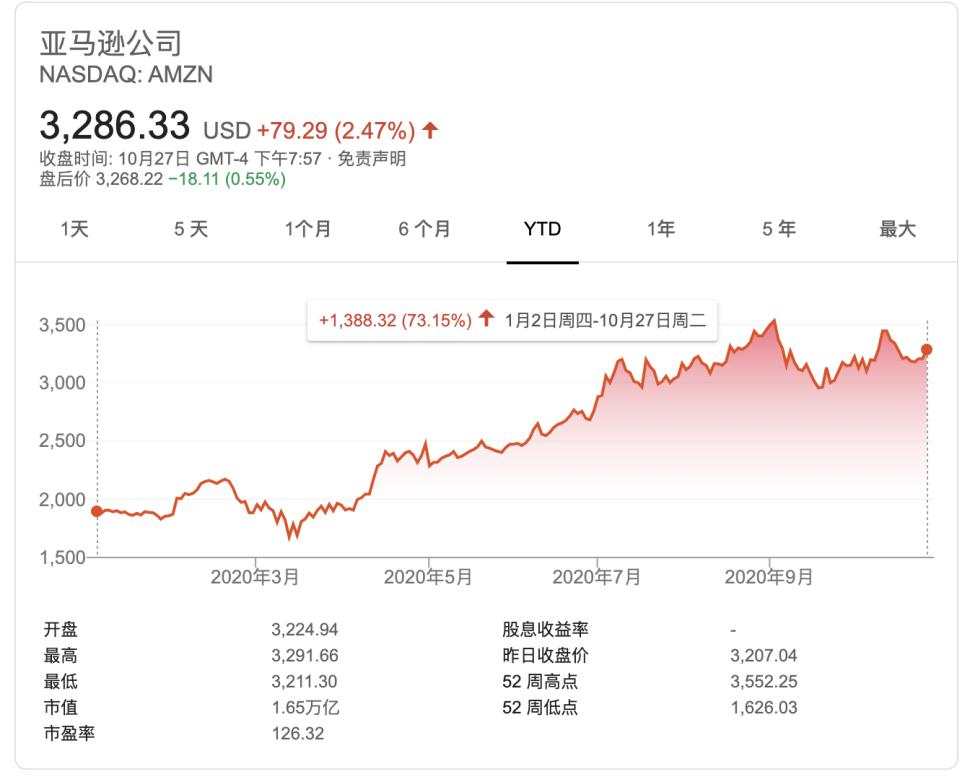Click the 52 周高点 value 3,552.25
970x777 pixels.
(x=764, y=681)
